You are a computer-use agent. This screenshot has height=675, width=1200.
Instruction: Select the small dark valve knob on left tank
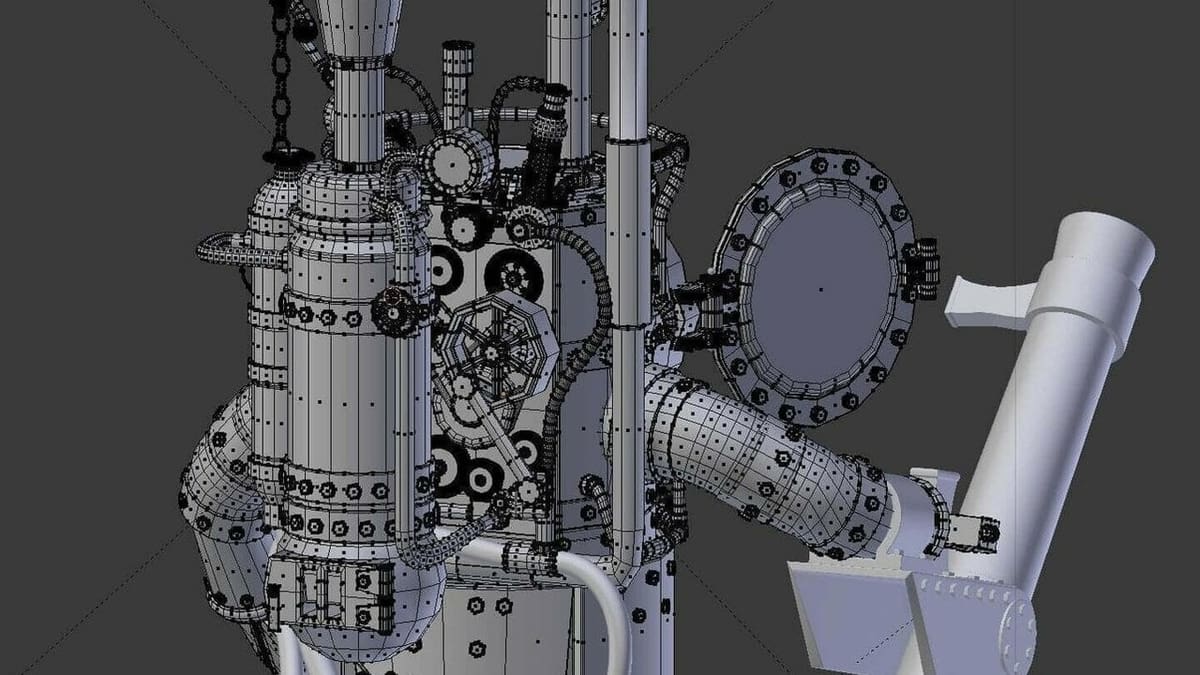(x=393, y=311)
